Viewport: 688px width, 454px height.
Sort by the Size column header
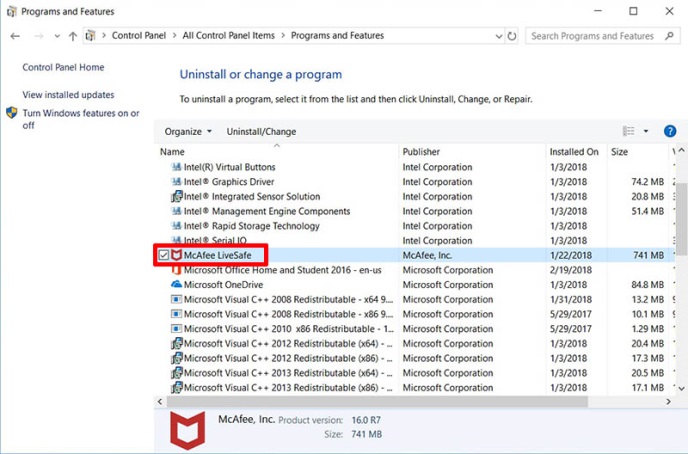tap(619, 152)
